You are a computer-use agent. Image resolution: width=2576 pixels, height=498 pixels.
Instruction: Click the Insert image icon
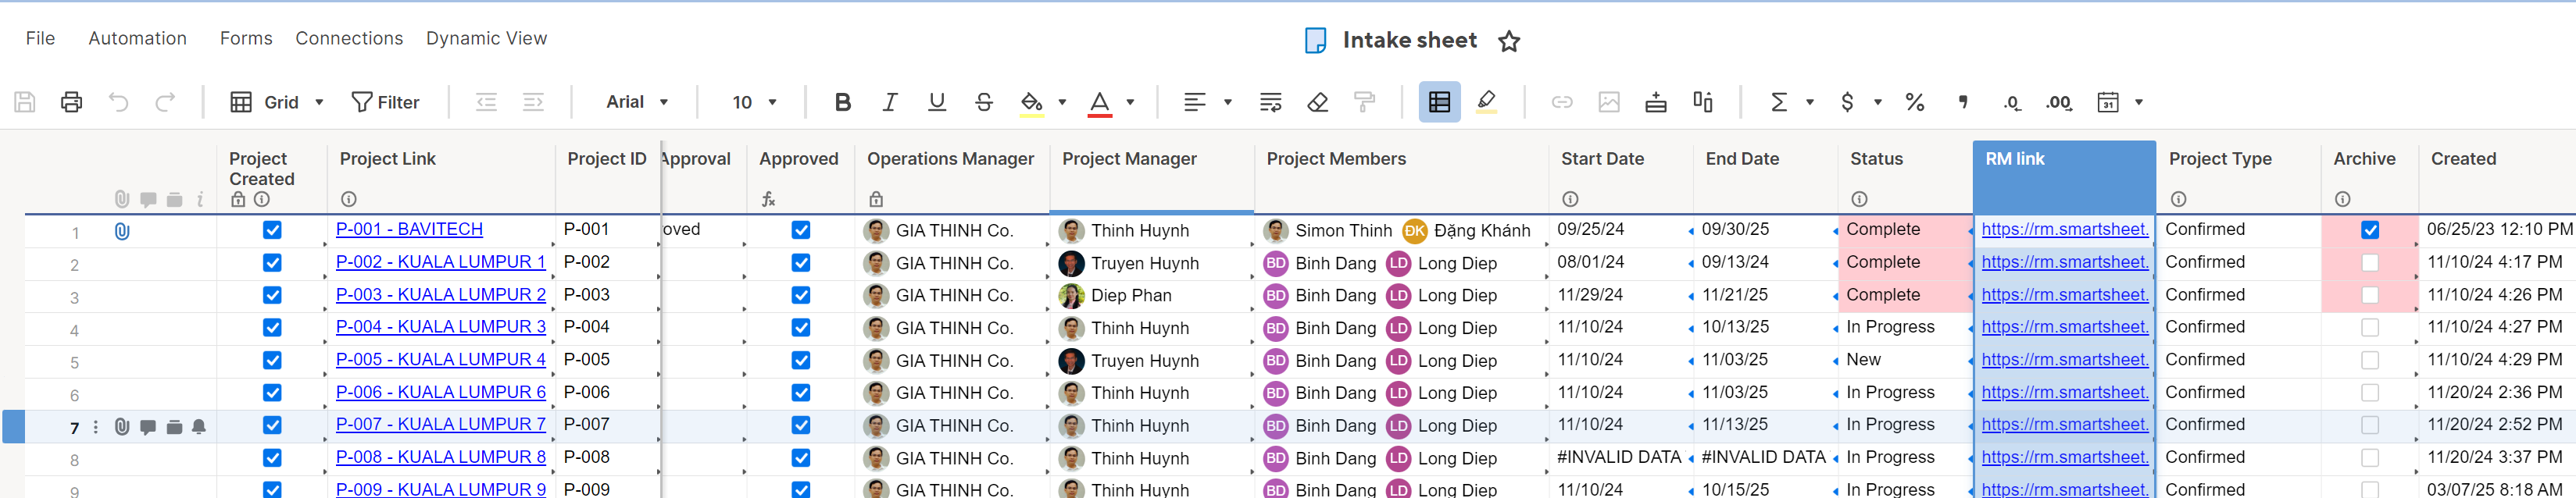tap(1608, 102)
